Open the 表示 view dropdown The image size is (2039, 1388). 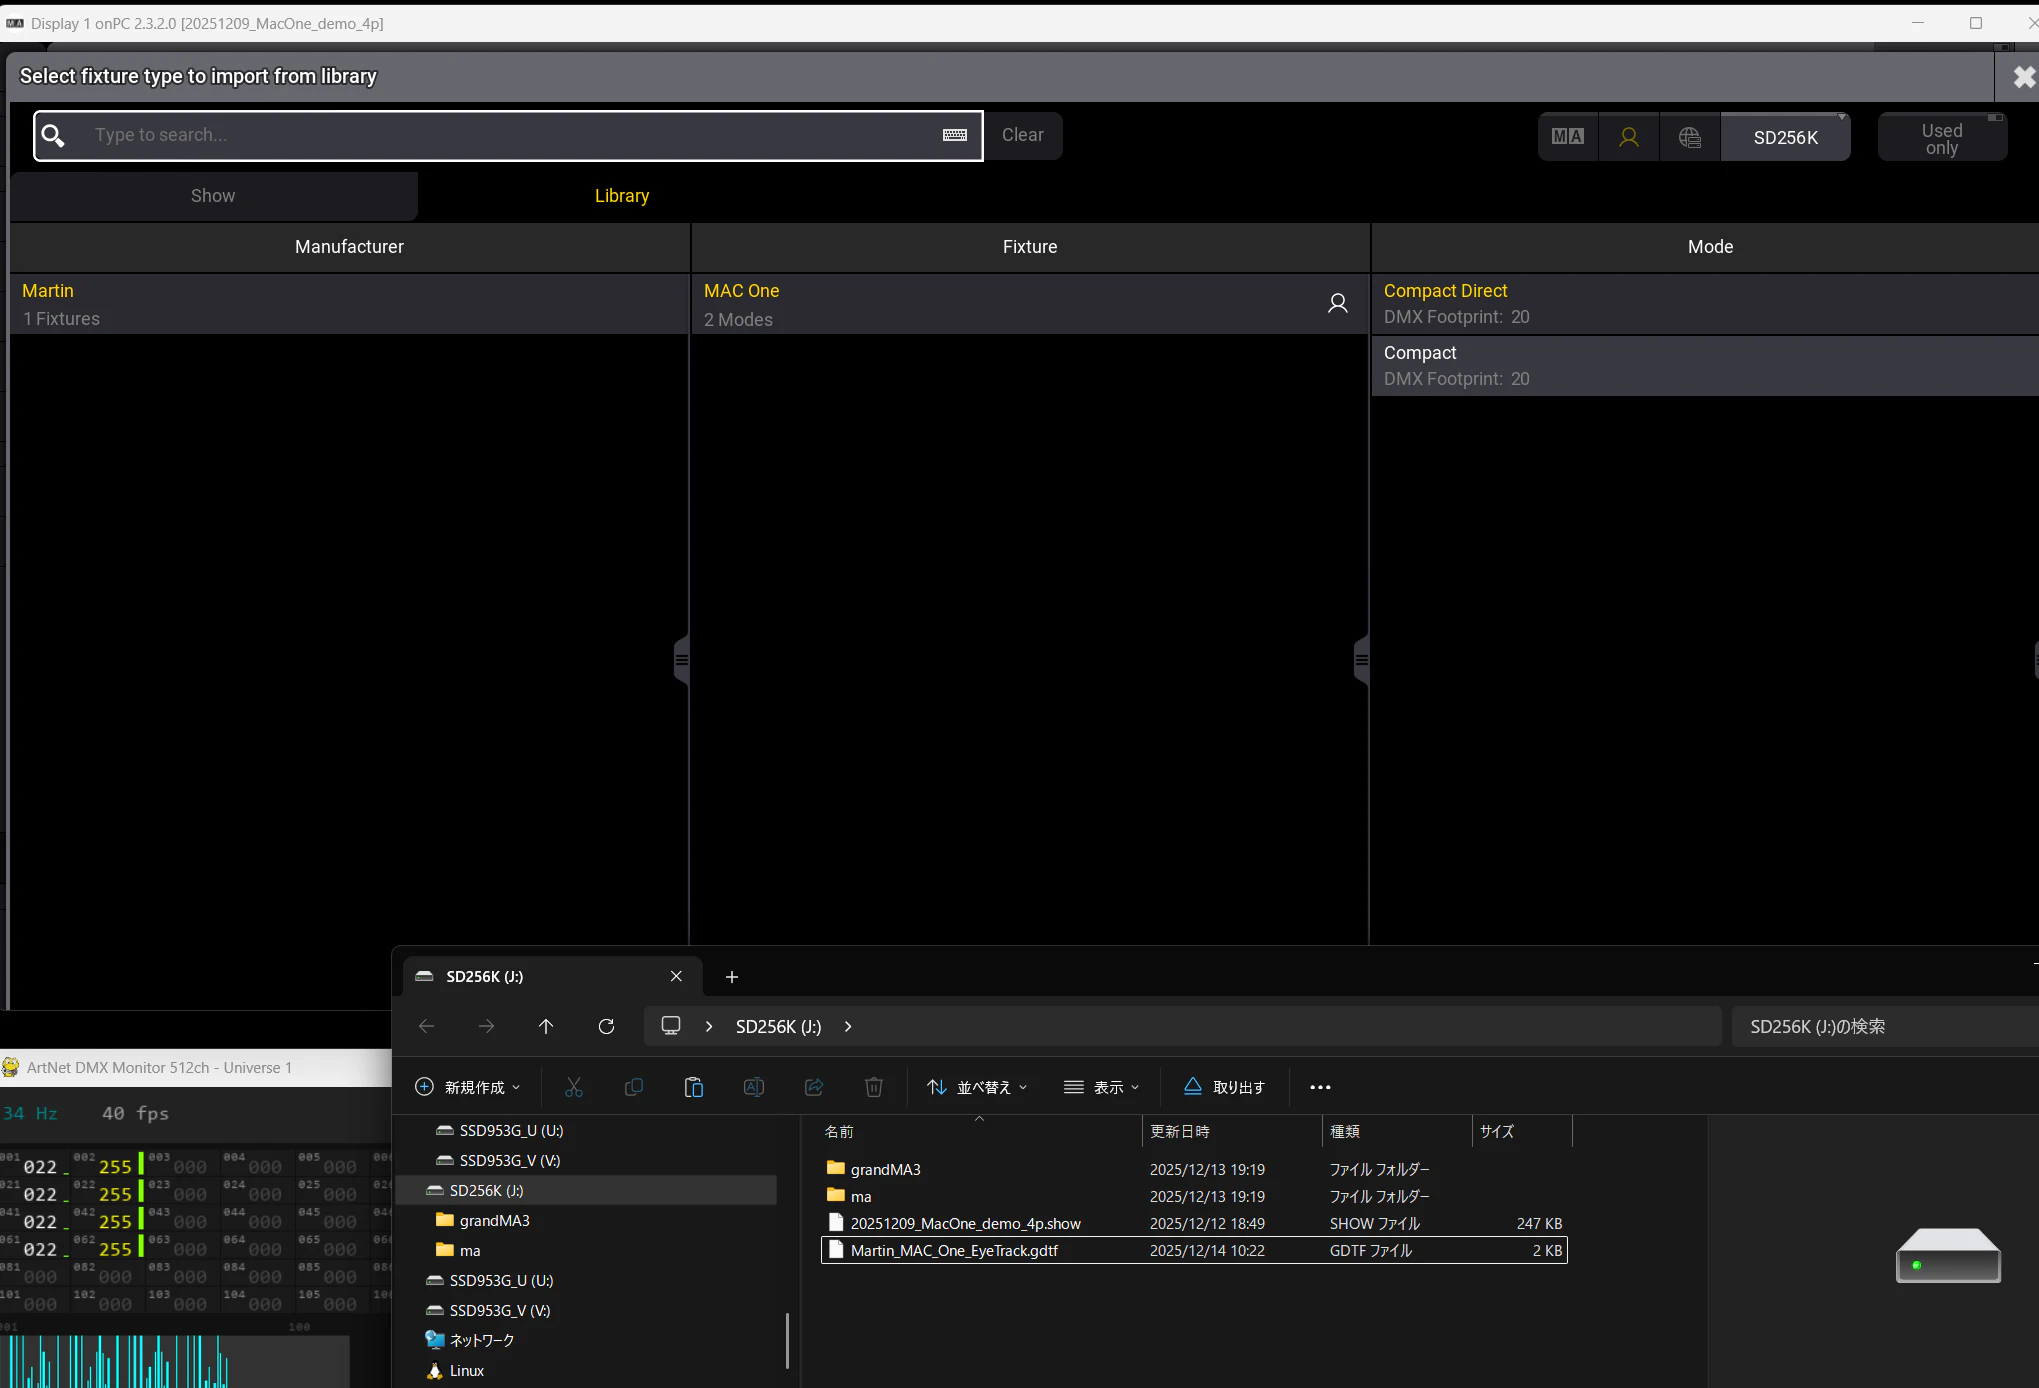tap(1102, 1087)
